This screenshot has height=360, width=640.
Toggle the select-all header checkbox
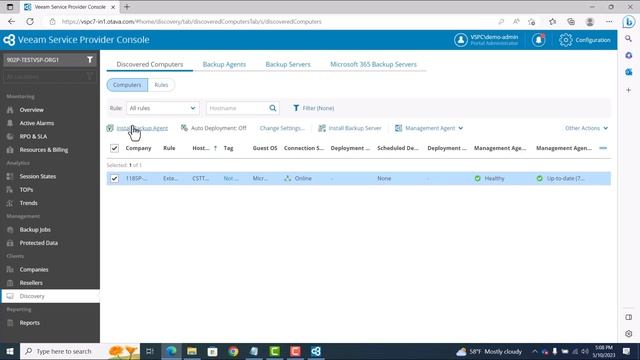pos(114,148)
